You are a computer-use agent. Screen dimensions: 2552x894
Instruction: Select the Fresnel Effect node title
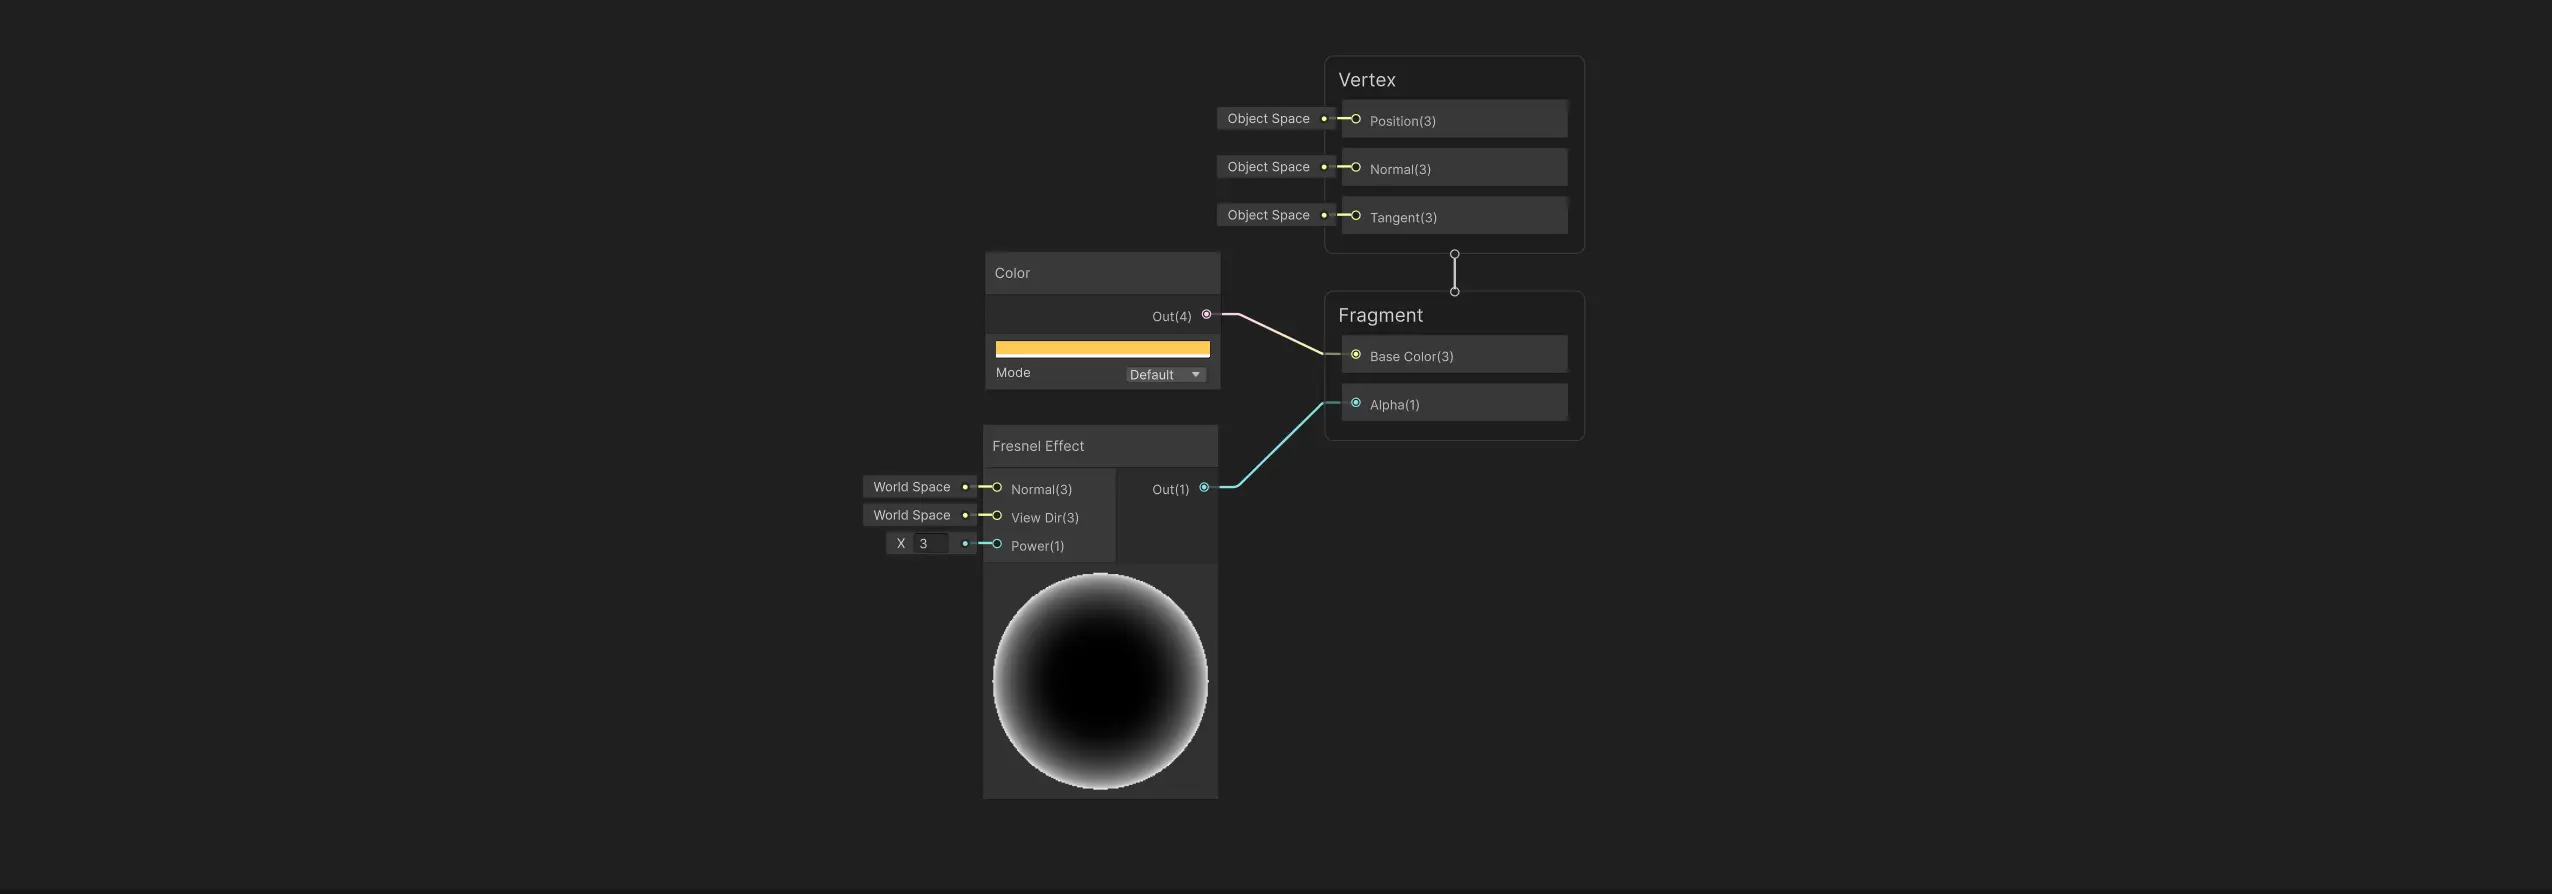click(1038, 446)
